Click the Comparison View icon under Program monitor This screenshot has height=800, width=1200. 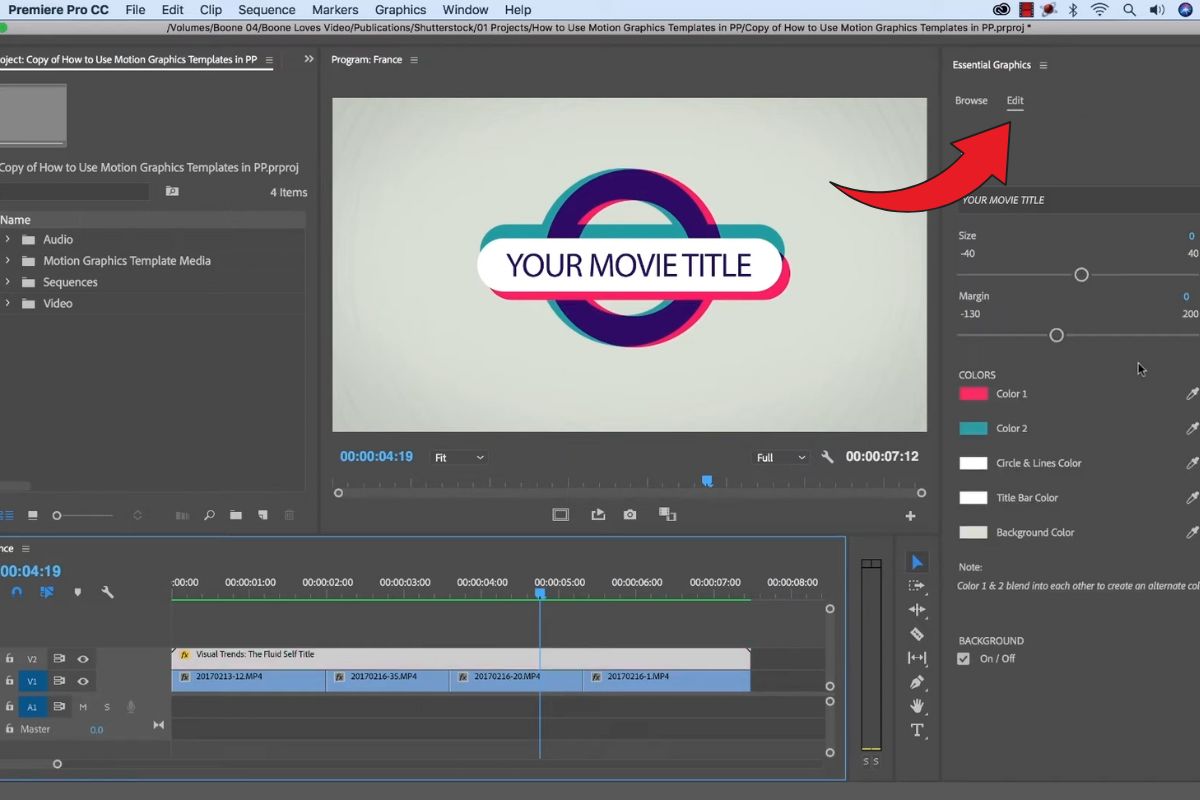667,514
